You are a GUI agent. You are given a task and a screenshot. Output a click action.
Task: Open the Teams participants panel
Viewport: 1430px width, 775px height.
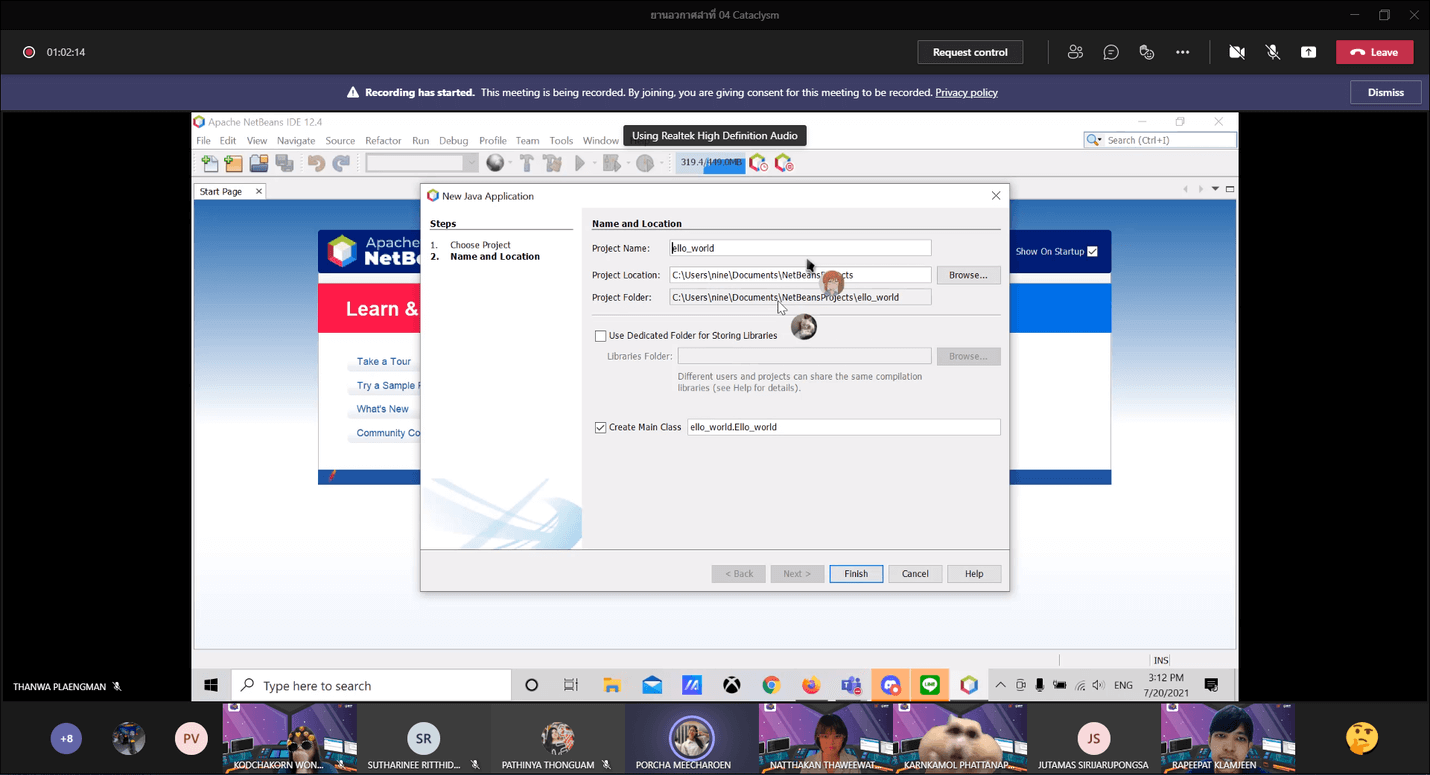pyautogui.click(x=1075, y=52)
